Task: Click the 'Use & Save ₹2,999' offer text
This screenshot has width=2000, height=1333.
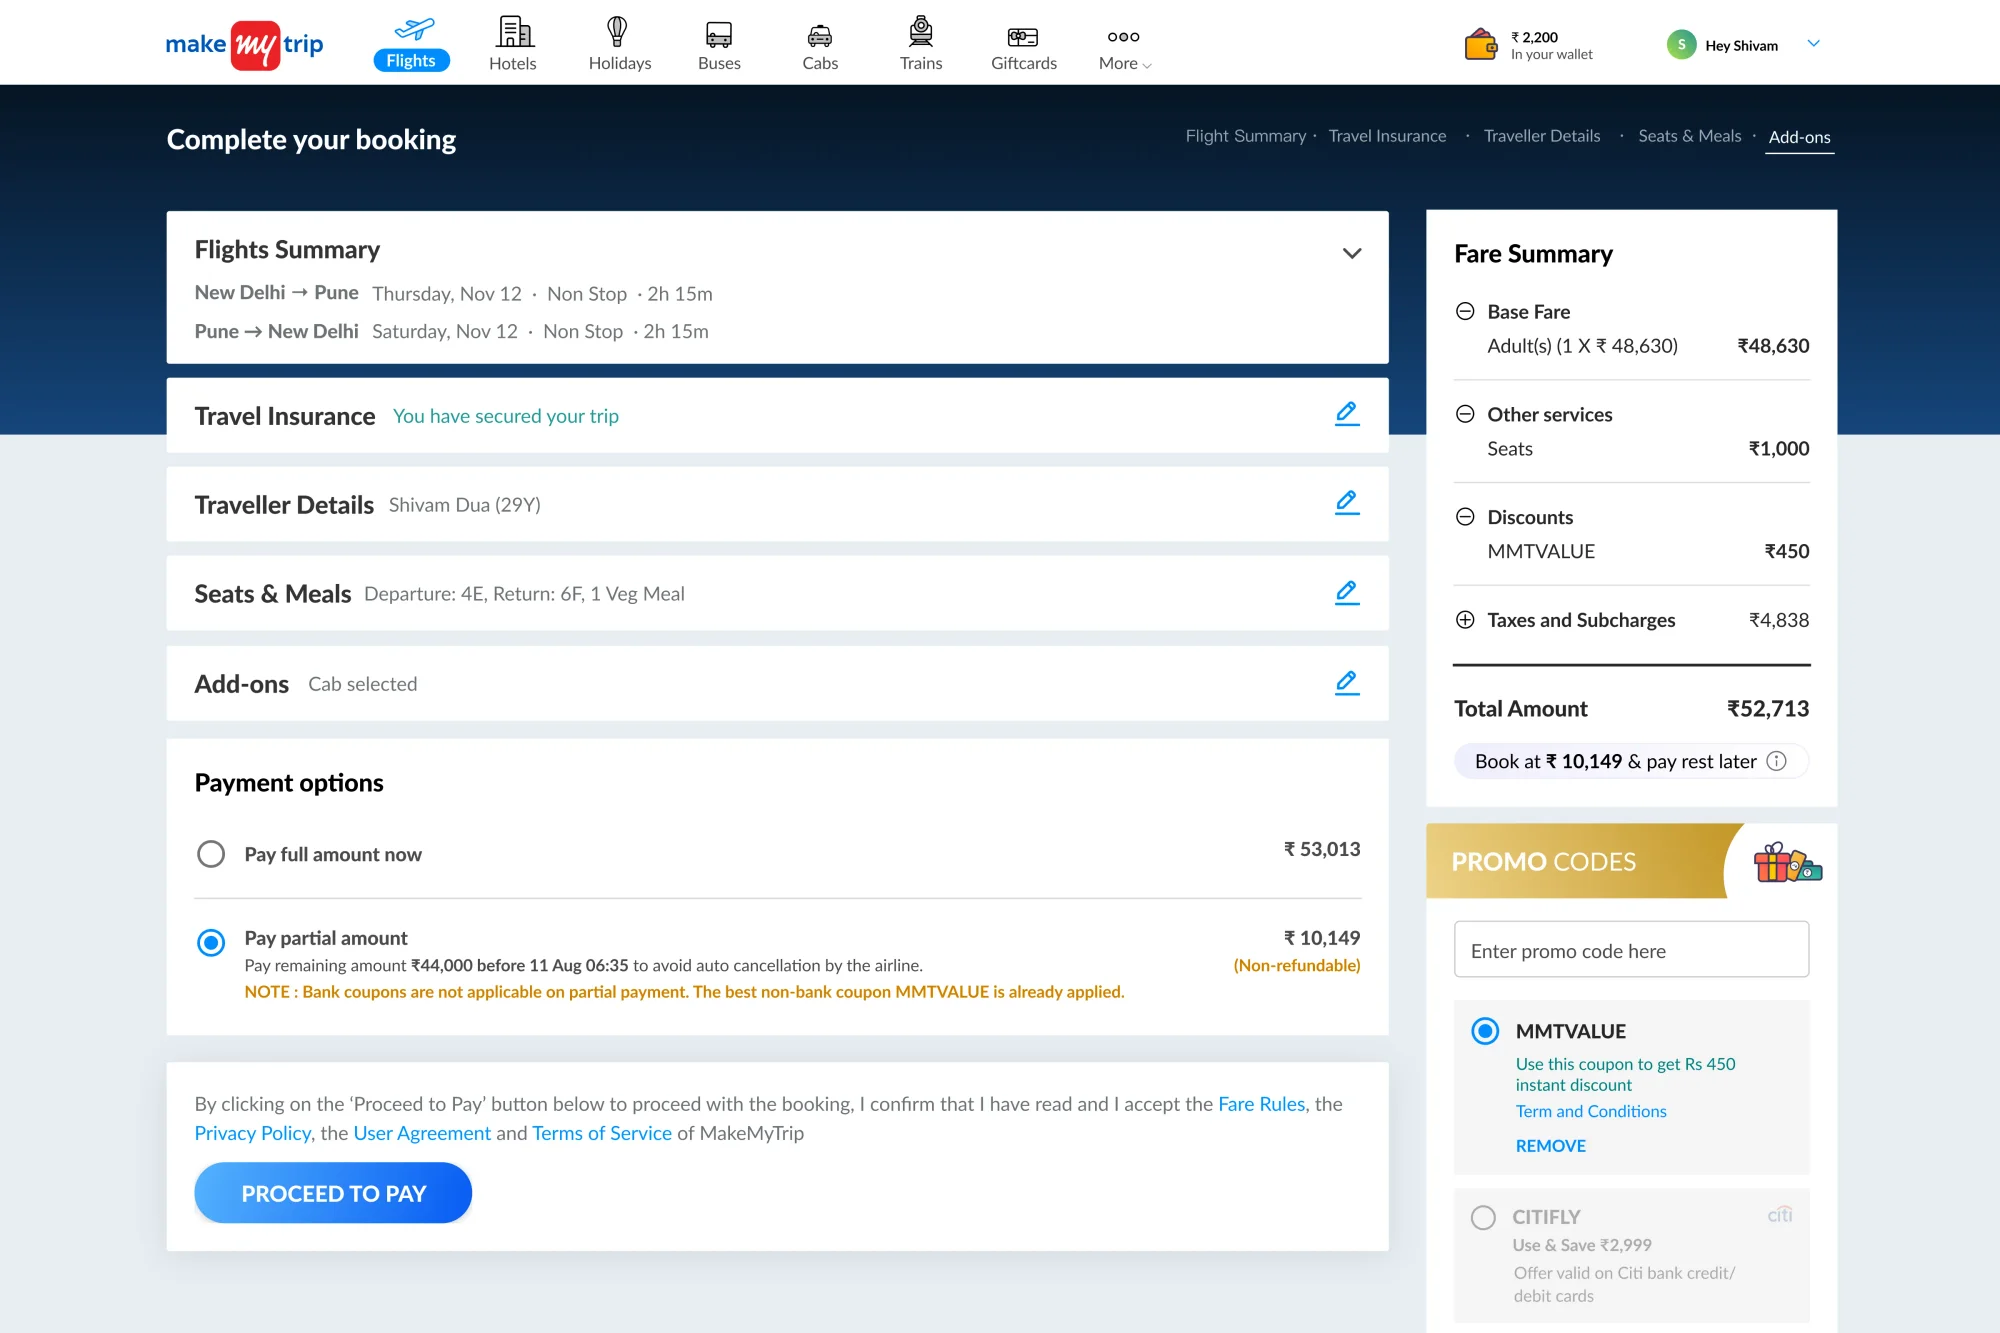Action: click(1582, 1245)
